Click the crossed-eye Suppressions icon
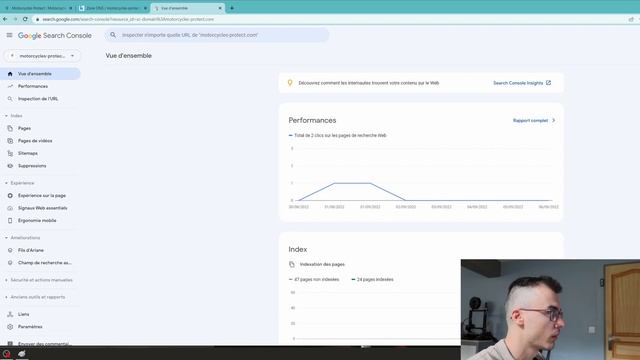Viewport: 640px width, 360px height. coord(10,166)
